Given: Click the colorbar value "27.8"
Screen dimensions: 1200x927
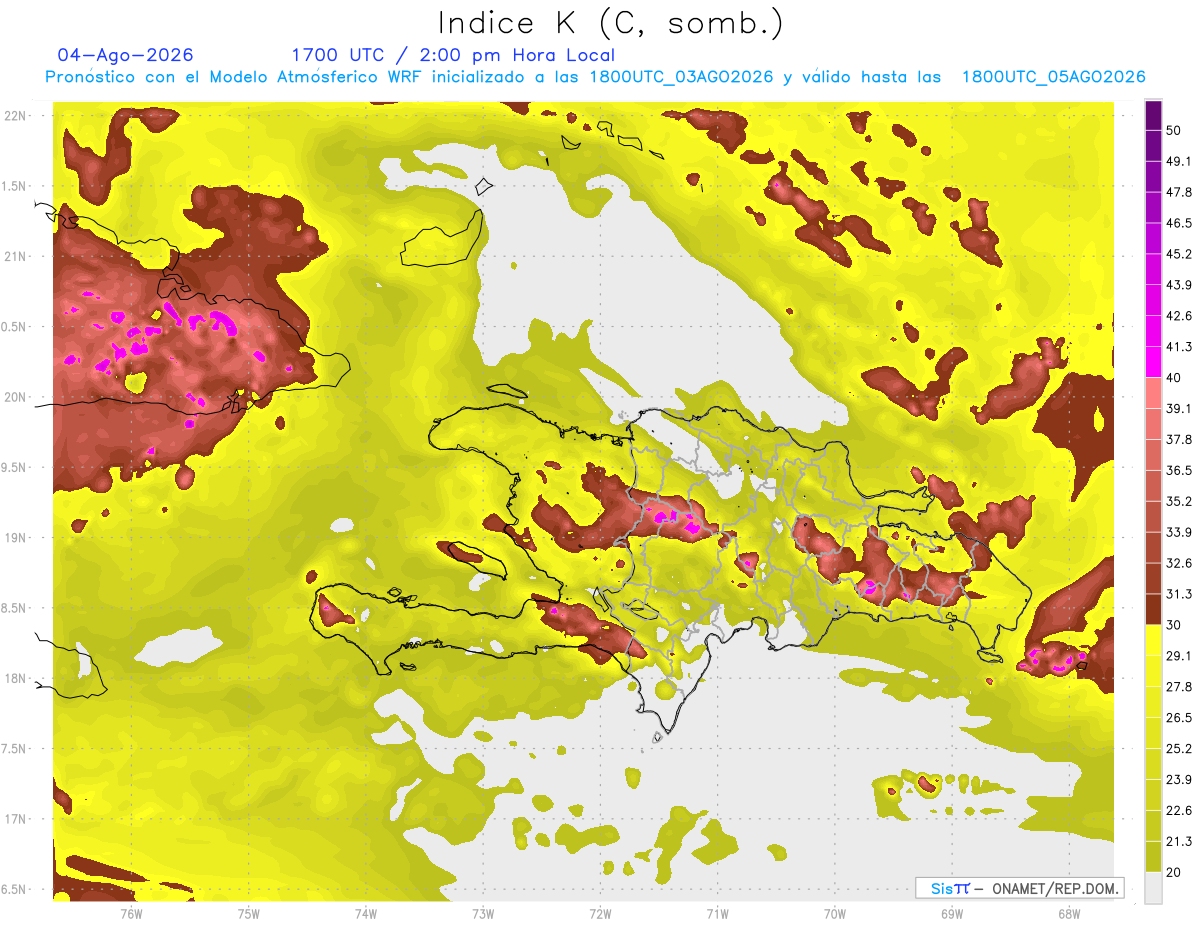Looking at the screenshot, I should coord(1179,687).
